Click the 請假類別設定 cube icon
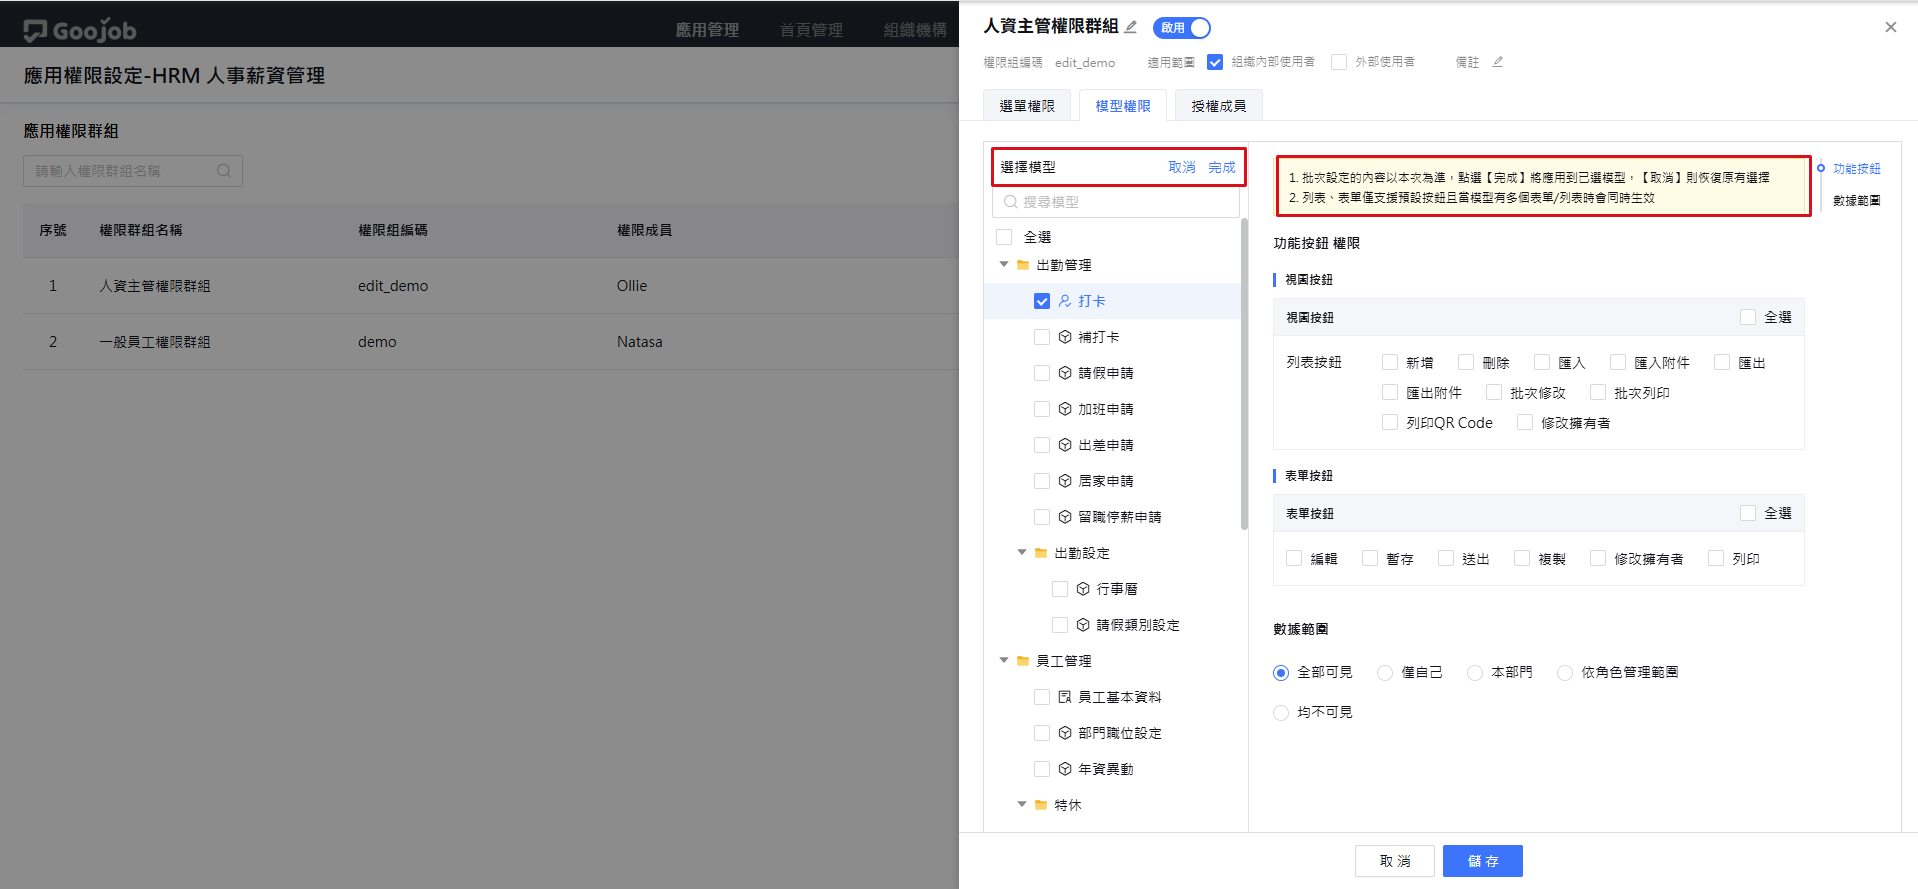This screenshot has height=889, width=1918. [x=1083, y=625]
